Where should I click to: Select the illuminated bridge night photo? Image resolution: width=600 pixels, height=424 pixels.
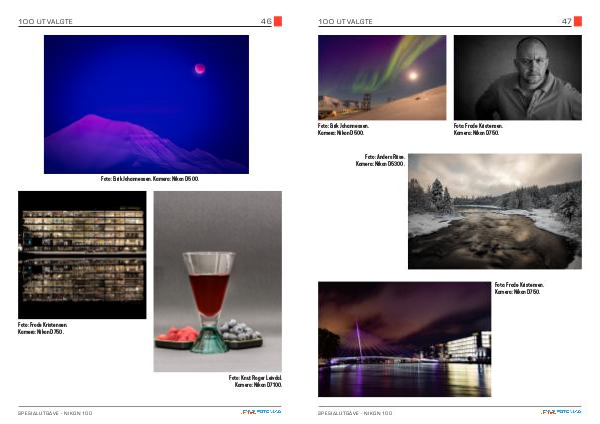coord(404,338)
